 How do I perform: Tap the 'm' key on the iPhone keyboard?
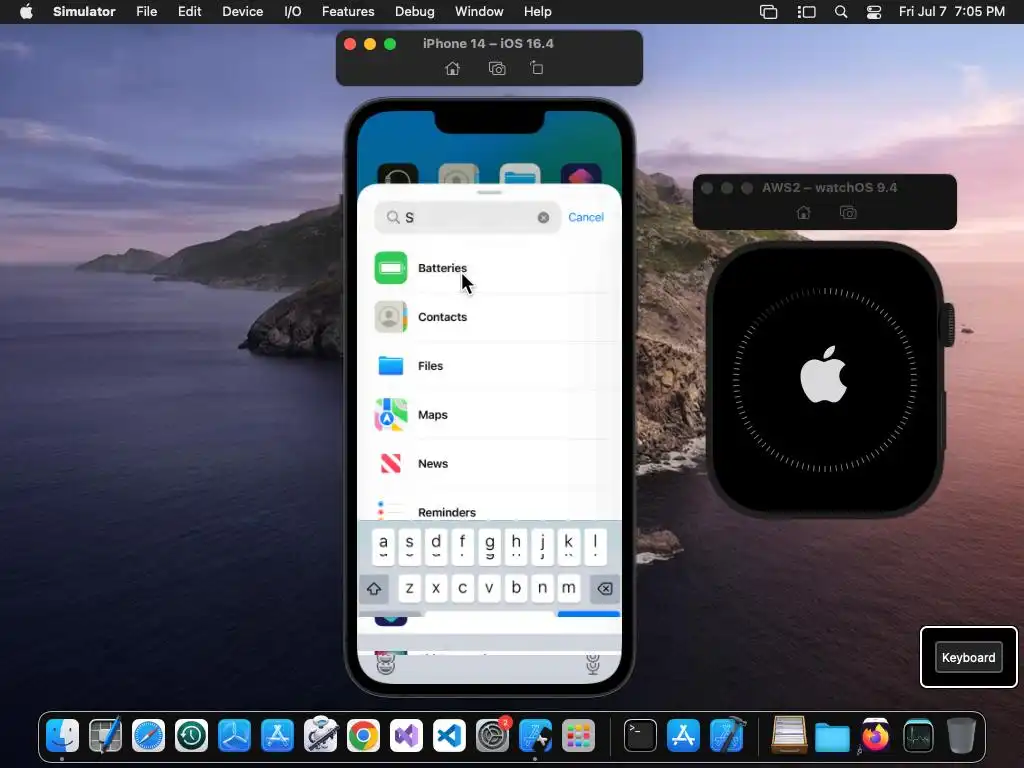569,588
